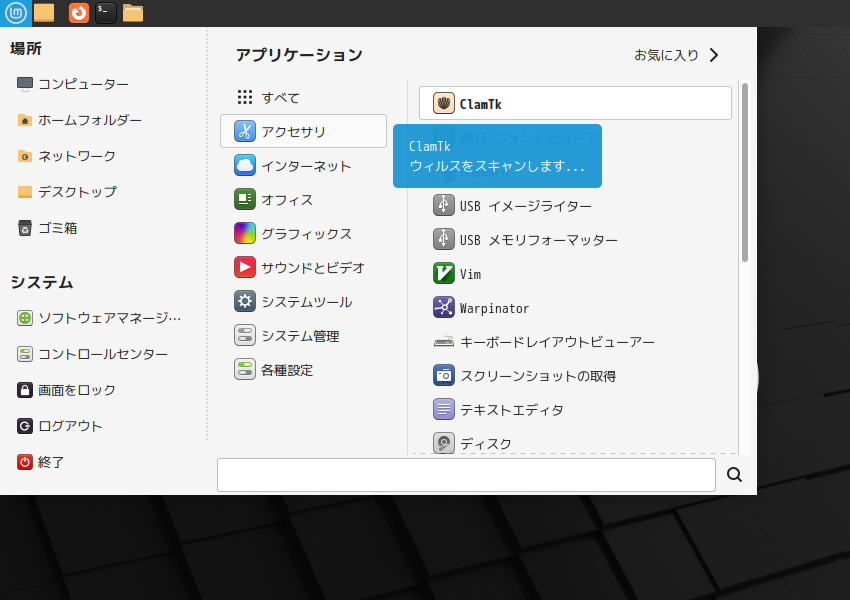Click the application list scrollbar
This screenshot has height=600, width=850.
[745, 172]
